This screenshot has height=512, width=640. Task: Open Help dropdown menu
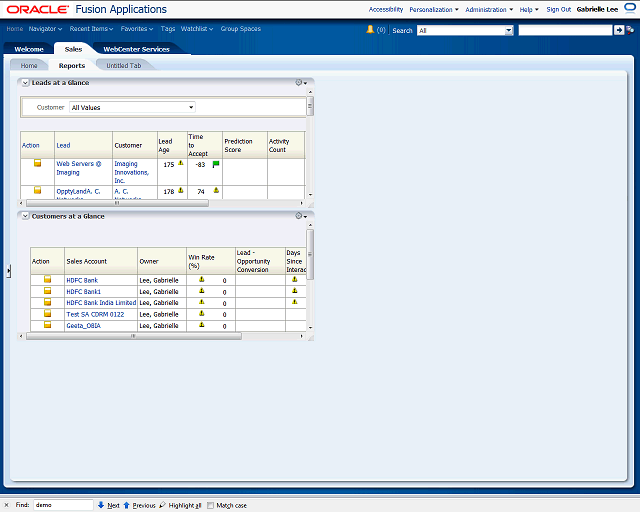[x=529, y=9]
